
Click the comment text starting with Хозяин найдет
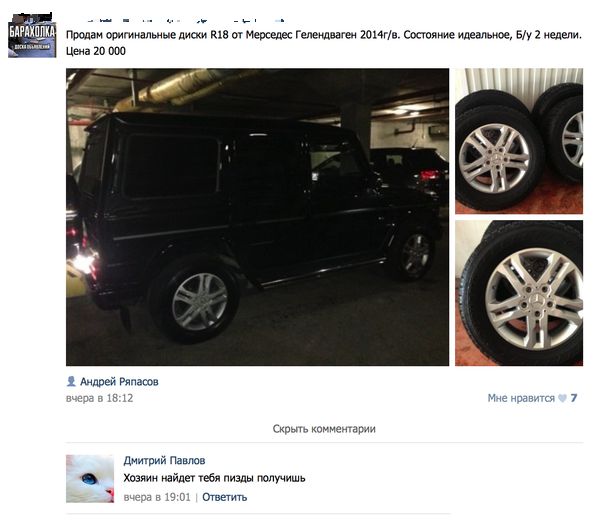click(x=214, y=478)
